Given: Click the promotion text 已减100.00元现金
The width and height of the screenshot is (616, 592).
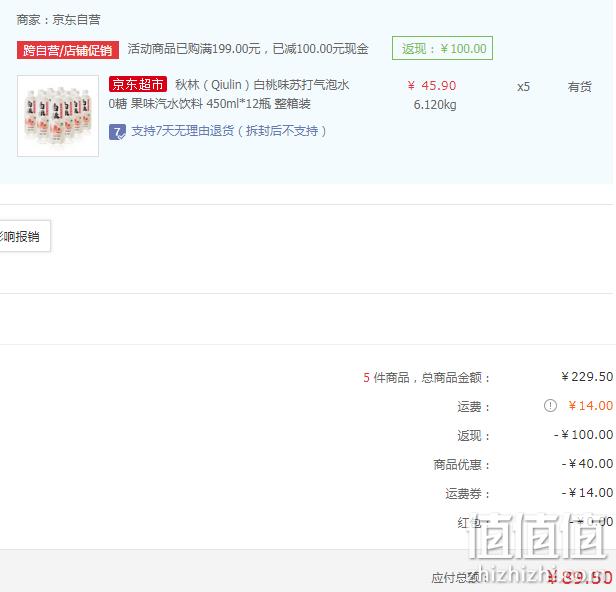Looking at the screenshot, I should (320, 49).
